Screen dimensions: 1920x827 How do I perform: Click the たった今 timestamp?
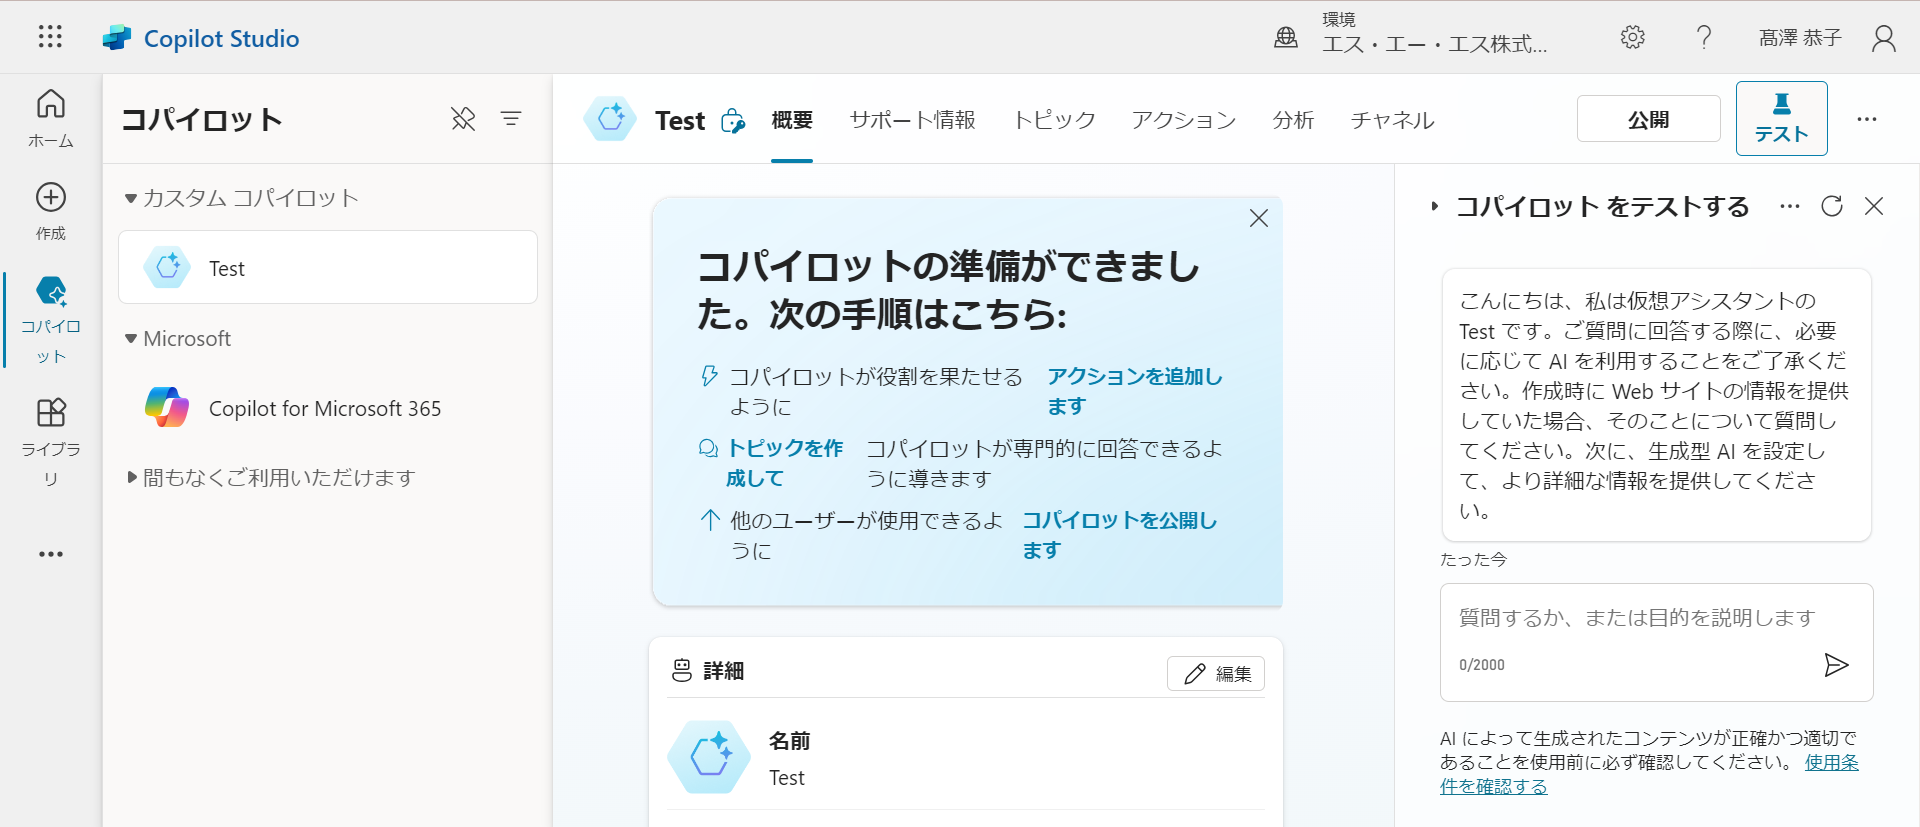(1473, 560)
